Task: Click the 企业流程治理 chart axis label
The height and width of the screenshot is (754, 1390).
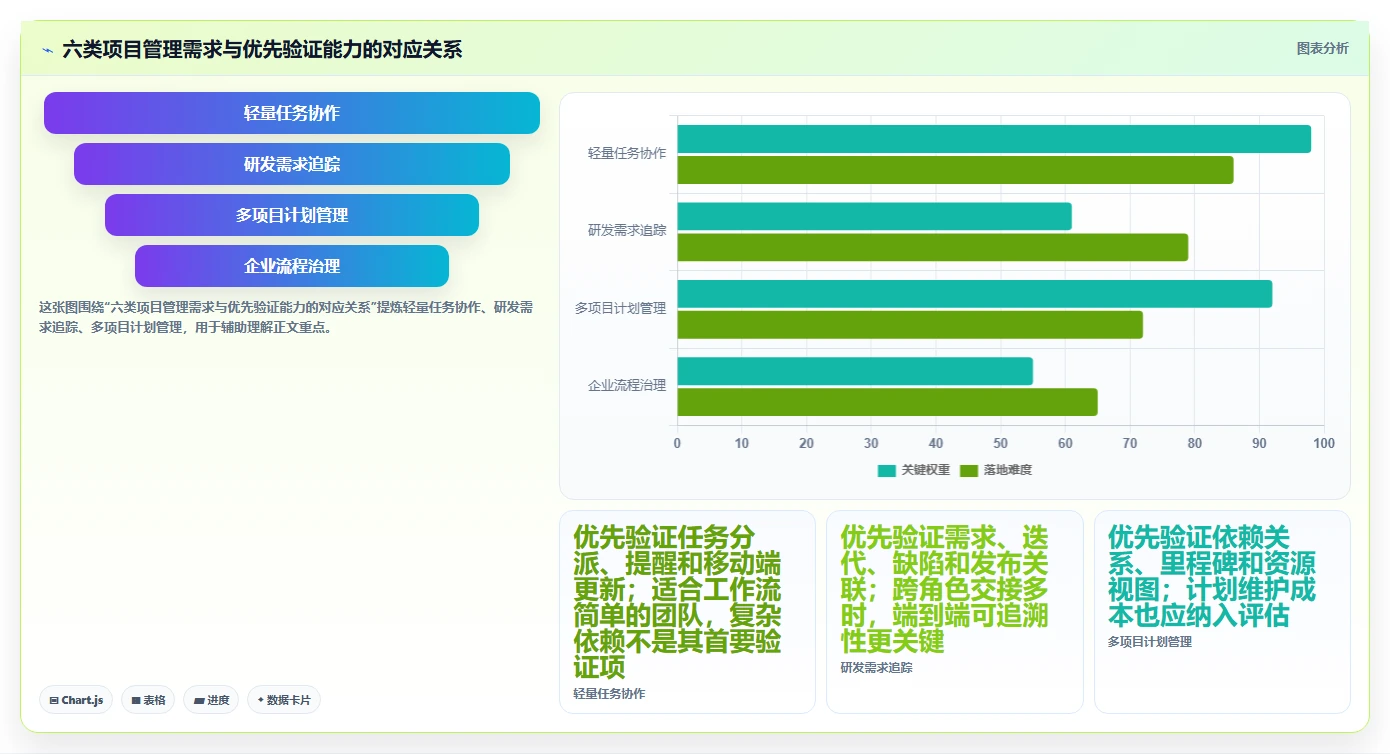Action: coord(627,386)
